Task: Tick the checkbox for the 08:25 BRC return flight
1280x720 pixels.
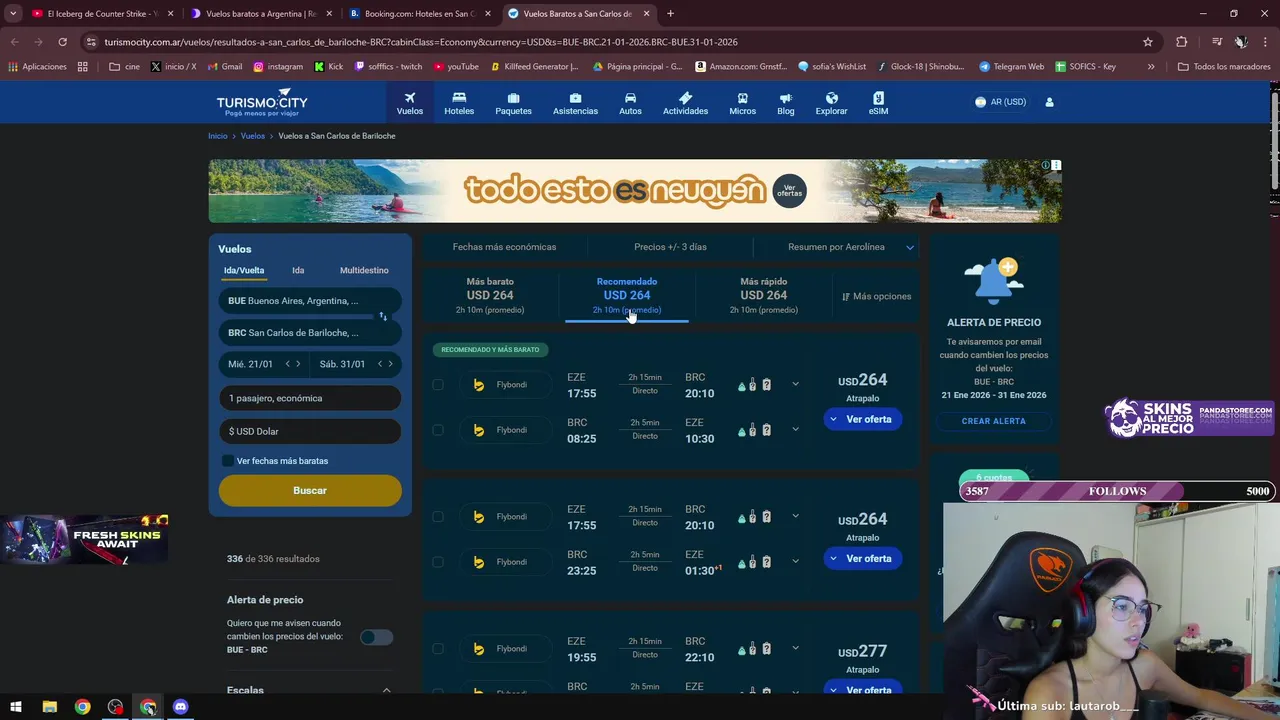Action: pyautogui.click(x=438, y=430)
